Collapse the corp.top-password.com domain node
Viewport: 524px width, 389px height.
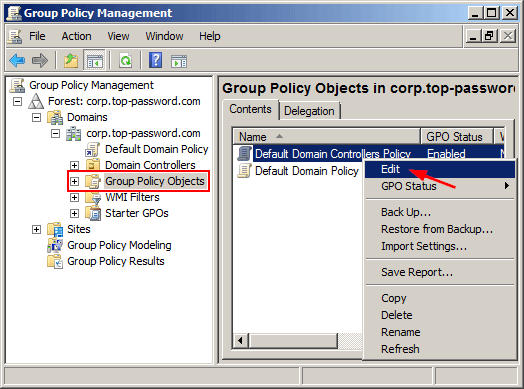click(55, 133)
